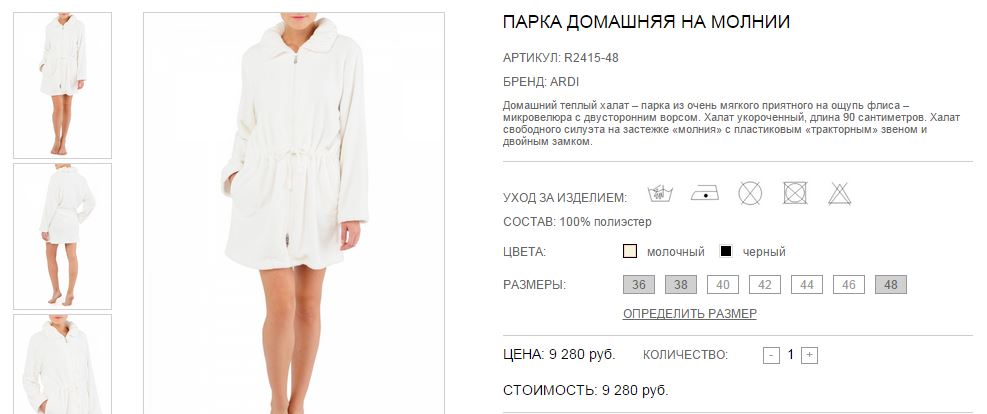Image resolution: width=987 pixels, height=414 pixels.
Task: Decrease quantity with the minus button
Action: click(771, 355)
